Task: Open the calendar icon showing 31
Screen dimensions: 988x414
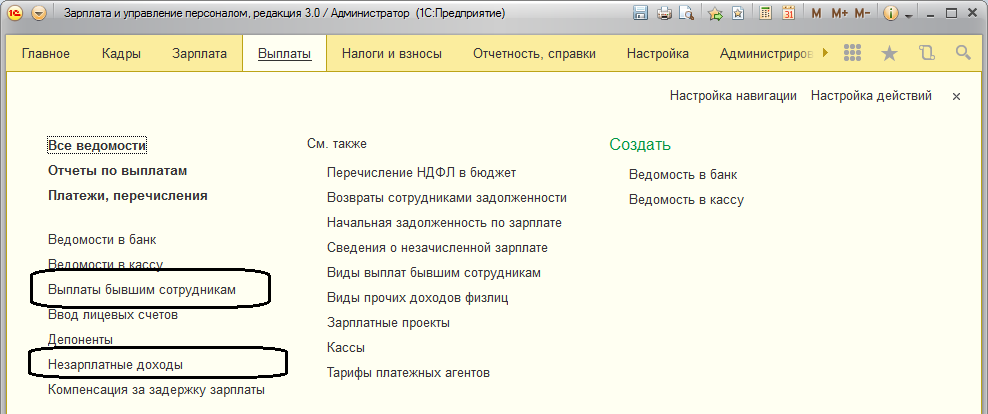Action: (x=788, y=13)
